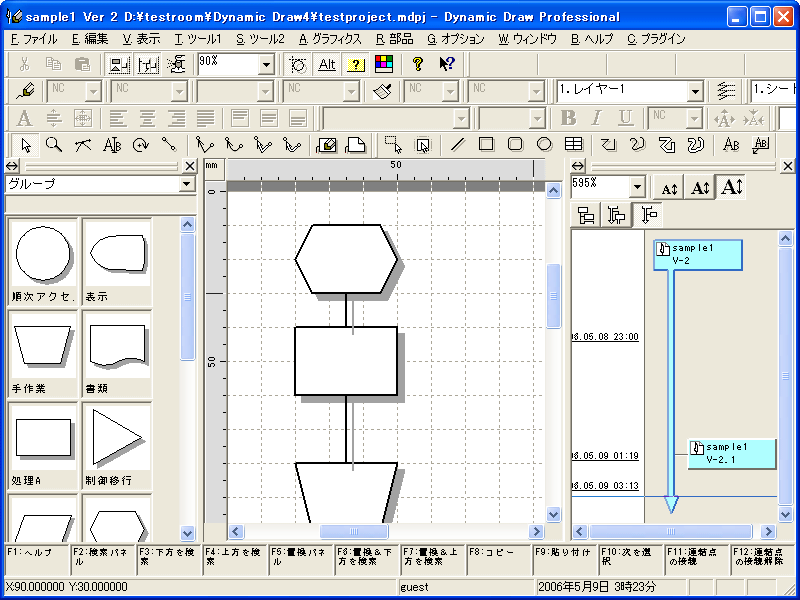
Task: Pick the 手作業 trapezoid shape
Action: 43,354
